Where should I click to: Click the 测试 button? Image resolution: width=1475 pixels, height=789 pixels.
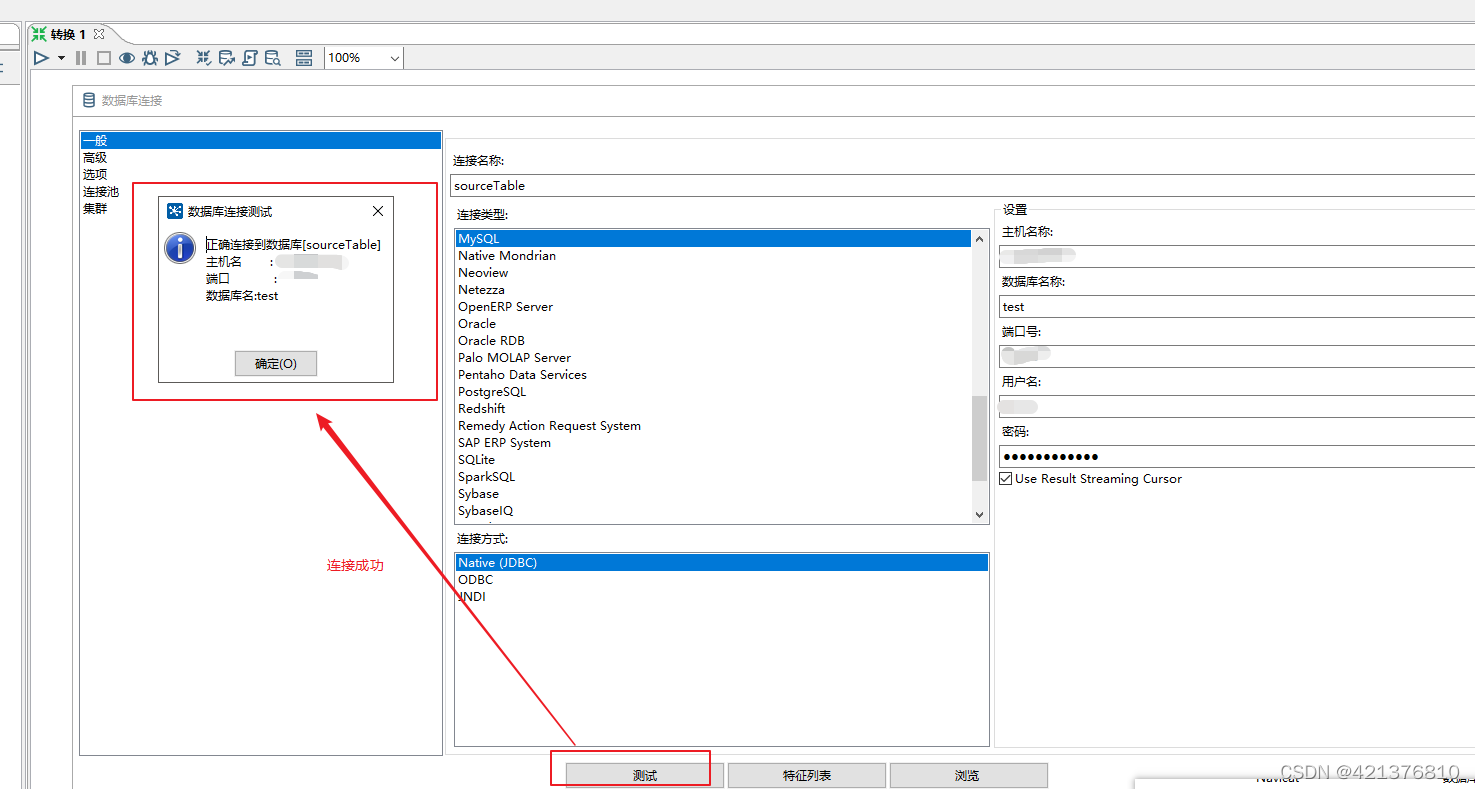[x=644, y=776]
